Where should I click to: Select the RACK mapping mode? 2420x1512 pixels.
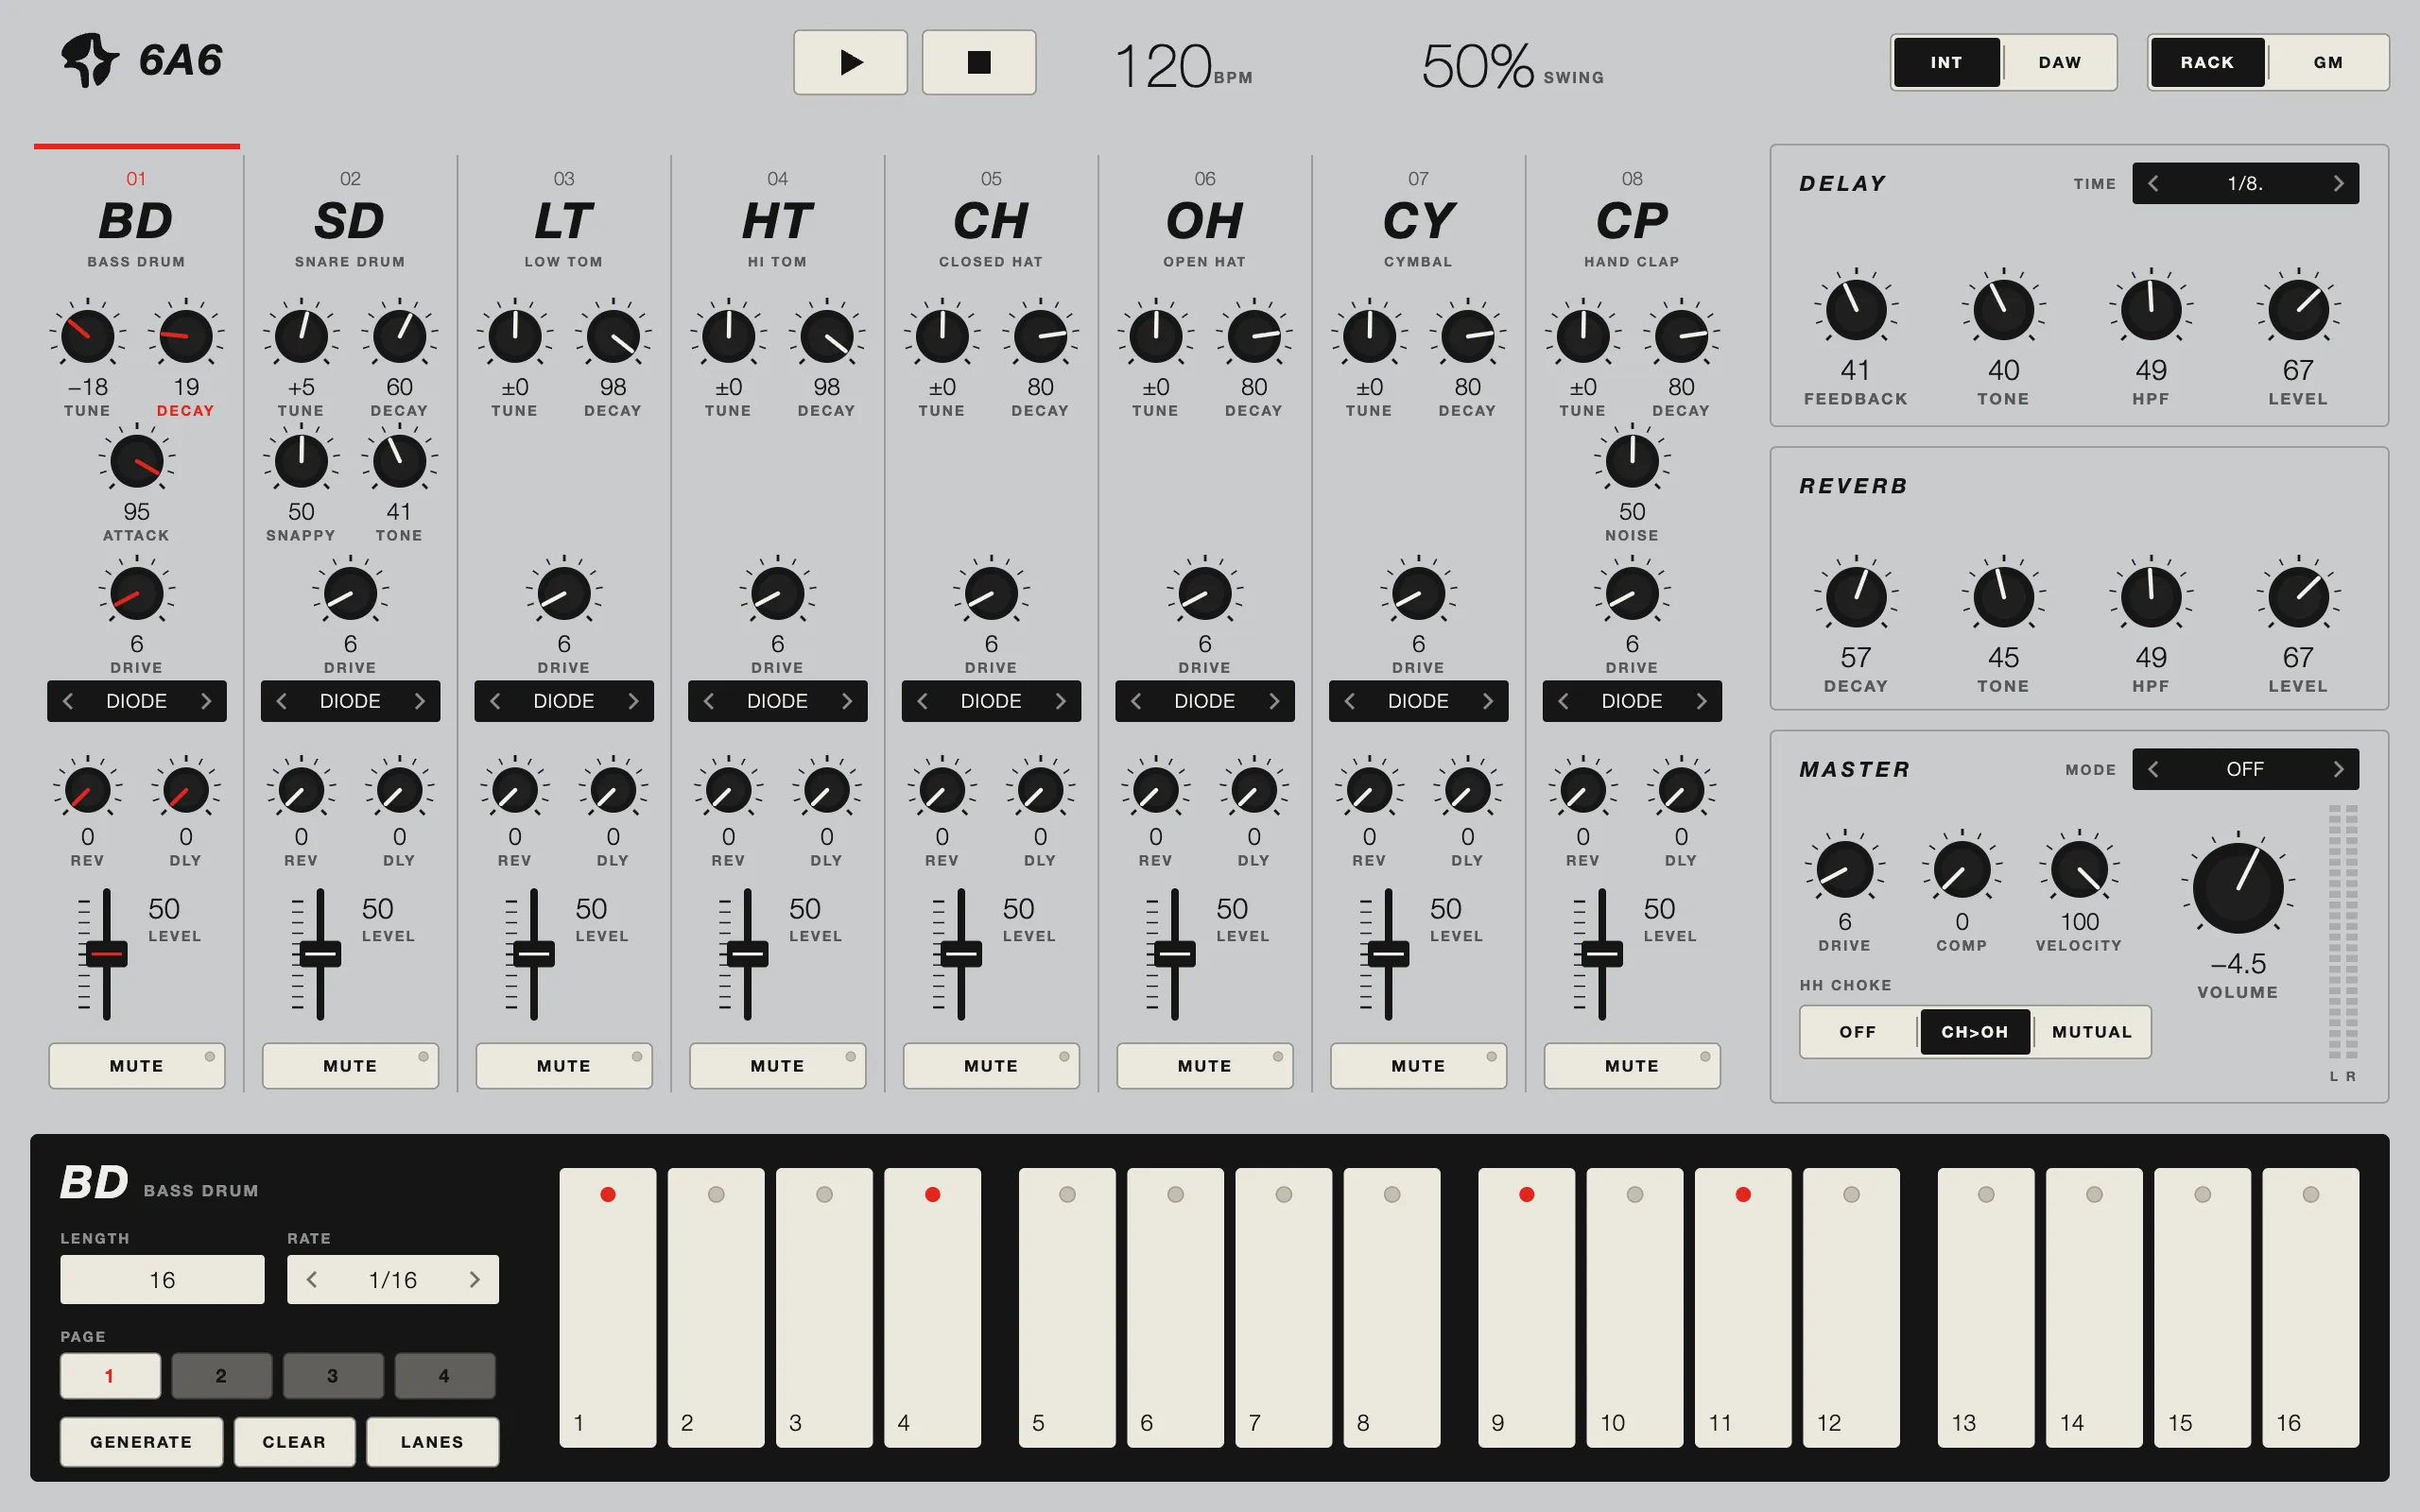point(2207,62)
